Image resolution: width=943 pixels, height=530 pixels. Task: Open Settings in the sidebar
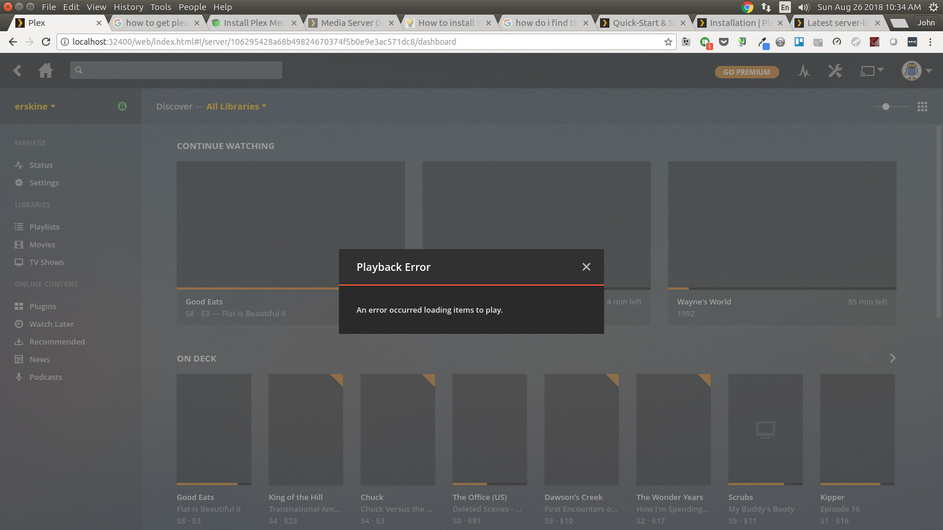pos(44,183)
